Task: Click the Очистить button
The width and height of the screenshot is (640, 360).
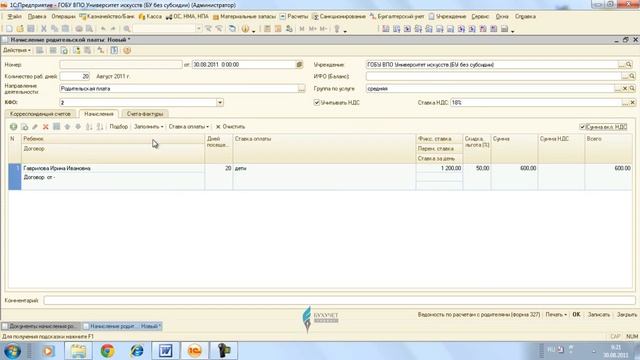Action: [x=230, y=127]
